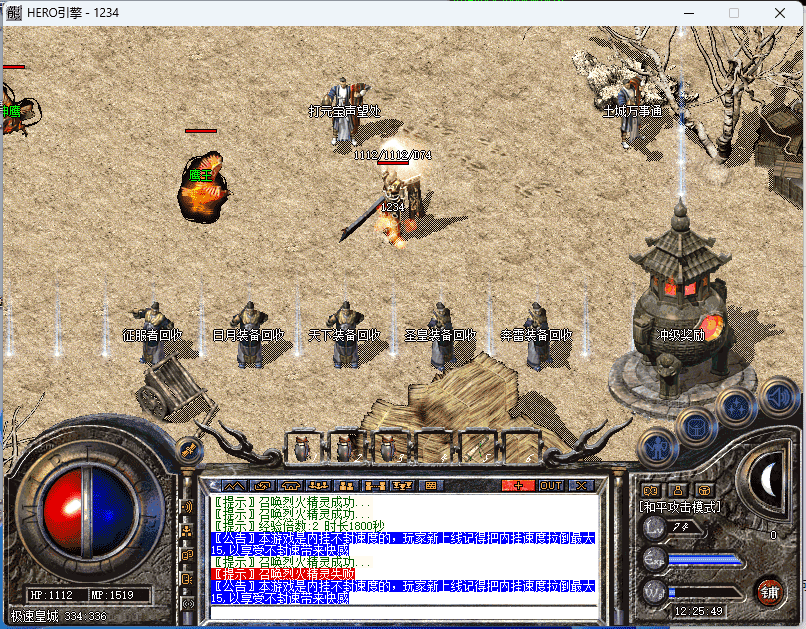
Task: Click the 经验倍数:2 时长1800秒 chat message
Action: 298,526
